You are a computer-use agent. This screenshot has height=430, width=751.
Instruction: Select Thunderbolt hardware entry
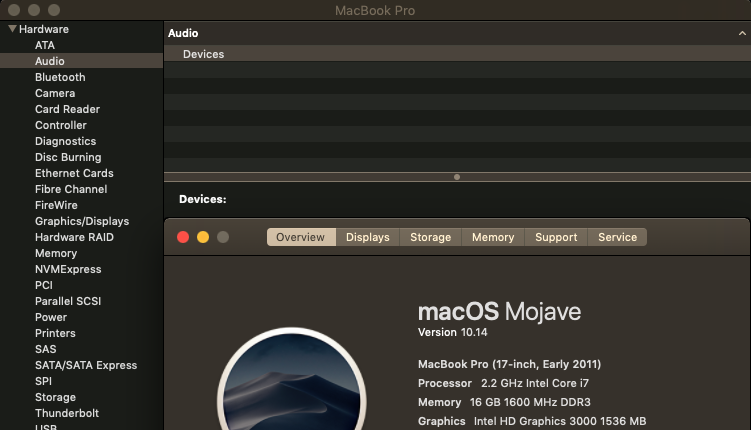[67, 413]
